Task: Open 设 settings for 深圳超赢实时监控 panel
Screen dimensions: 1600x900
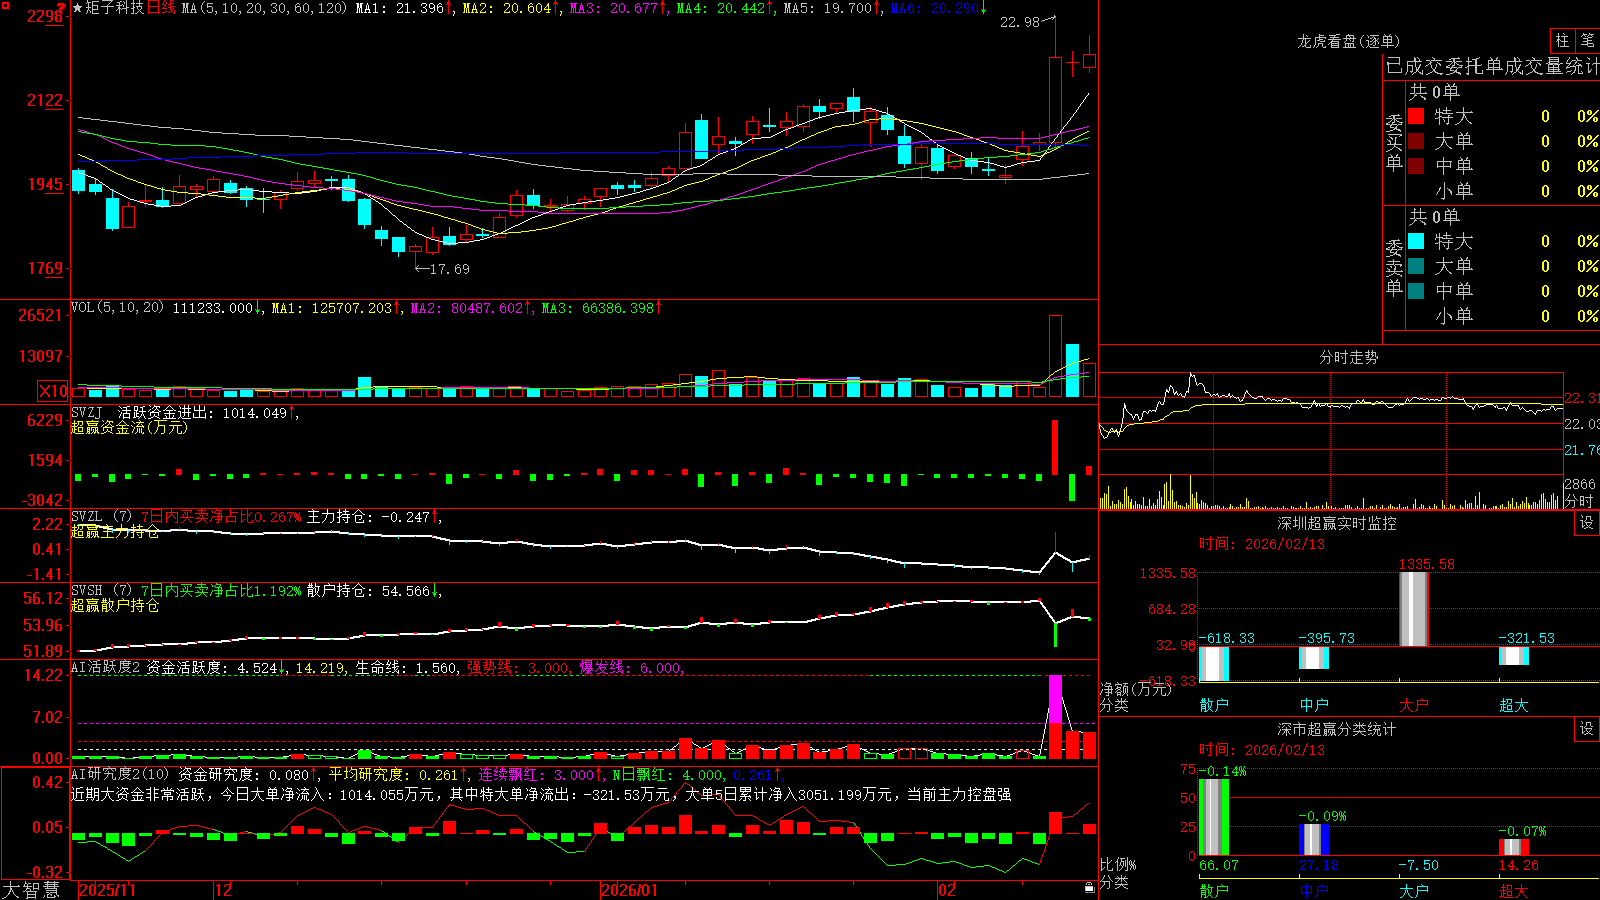Action: pos(1587,523)
